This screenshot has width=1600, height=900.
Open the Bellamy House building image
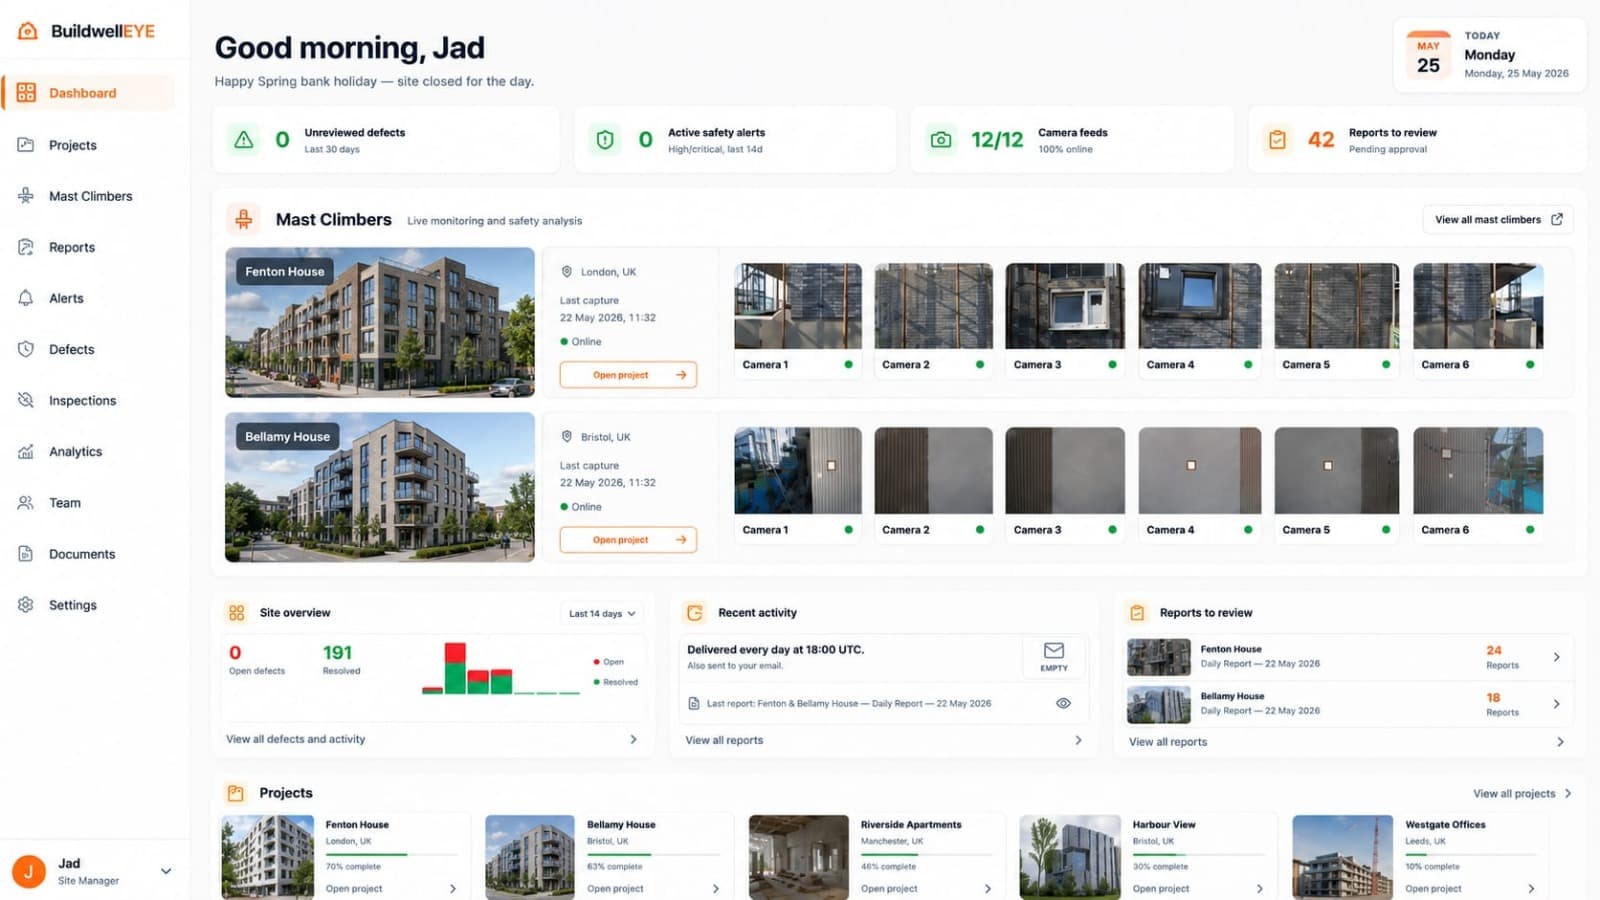pos(380,487)
